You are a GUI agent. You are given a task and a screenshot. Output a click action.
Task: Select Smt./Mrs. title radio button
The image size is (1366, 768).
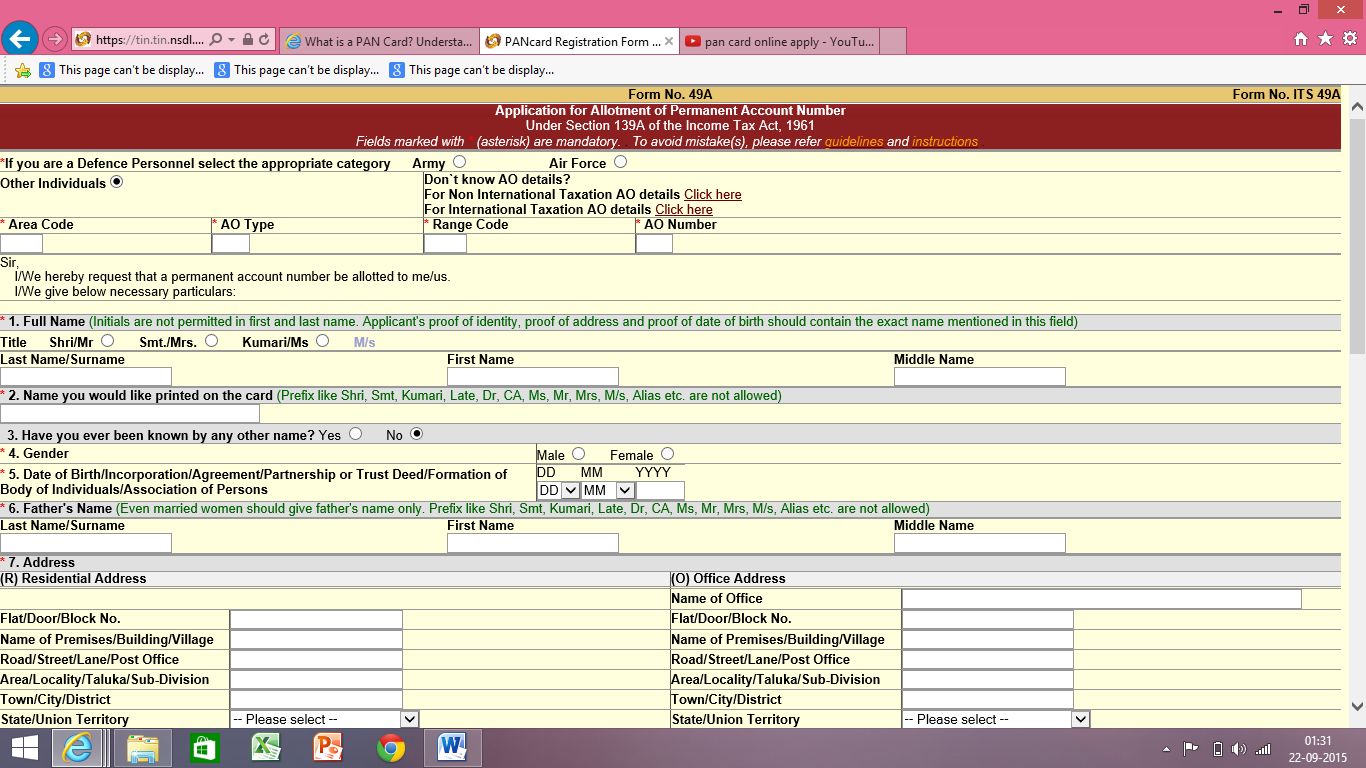point(211,341)
